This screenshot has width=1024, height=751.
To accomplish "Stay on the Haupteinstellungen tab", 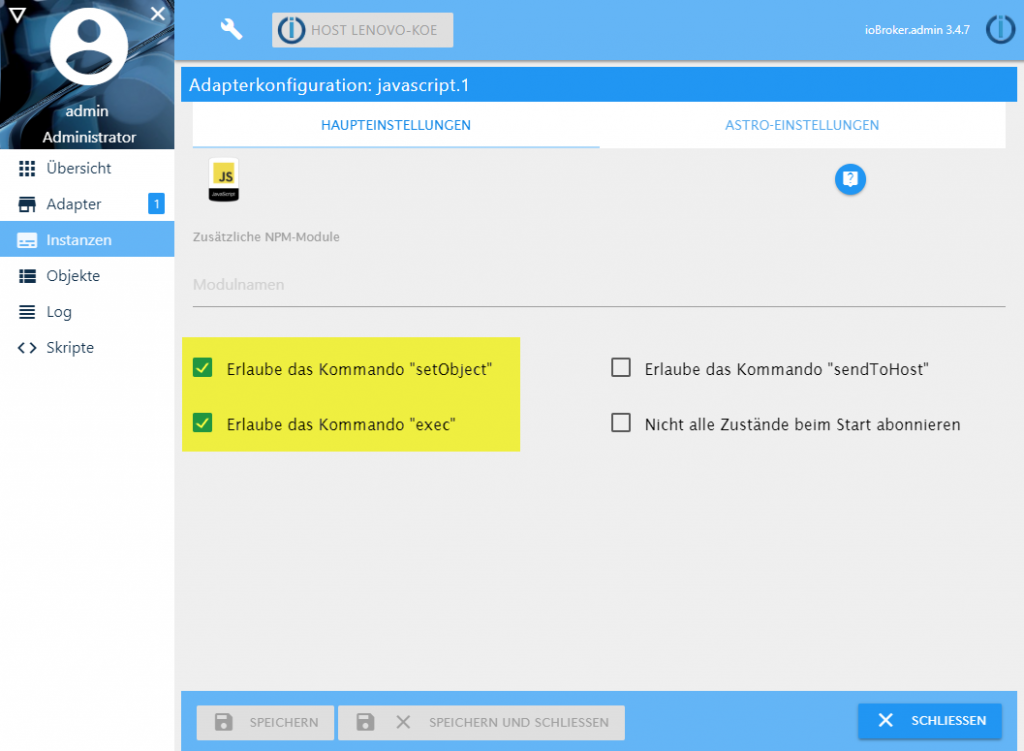I will point(393,125).
